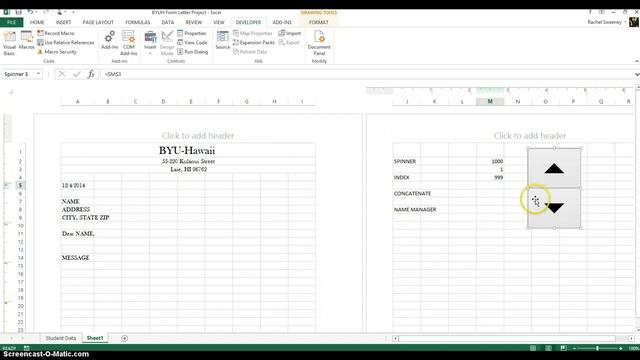Click Import XML

tap(290, 33)
